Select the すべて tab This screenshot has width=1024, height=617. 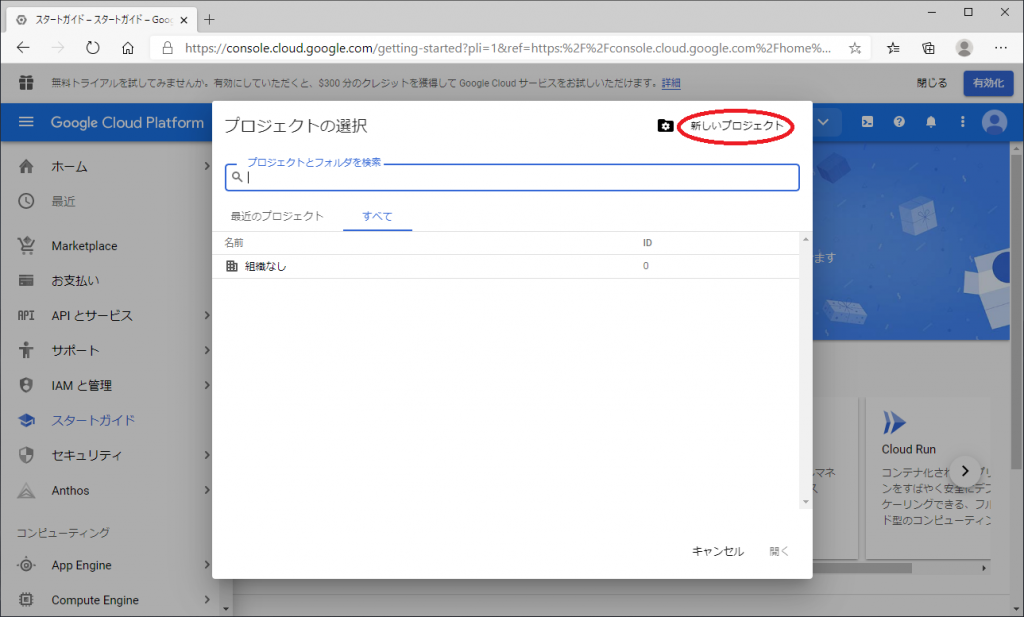(377, 216)
